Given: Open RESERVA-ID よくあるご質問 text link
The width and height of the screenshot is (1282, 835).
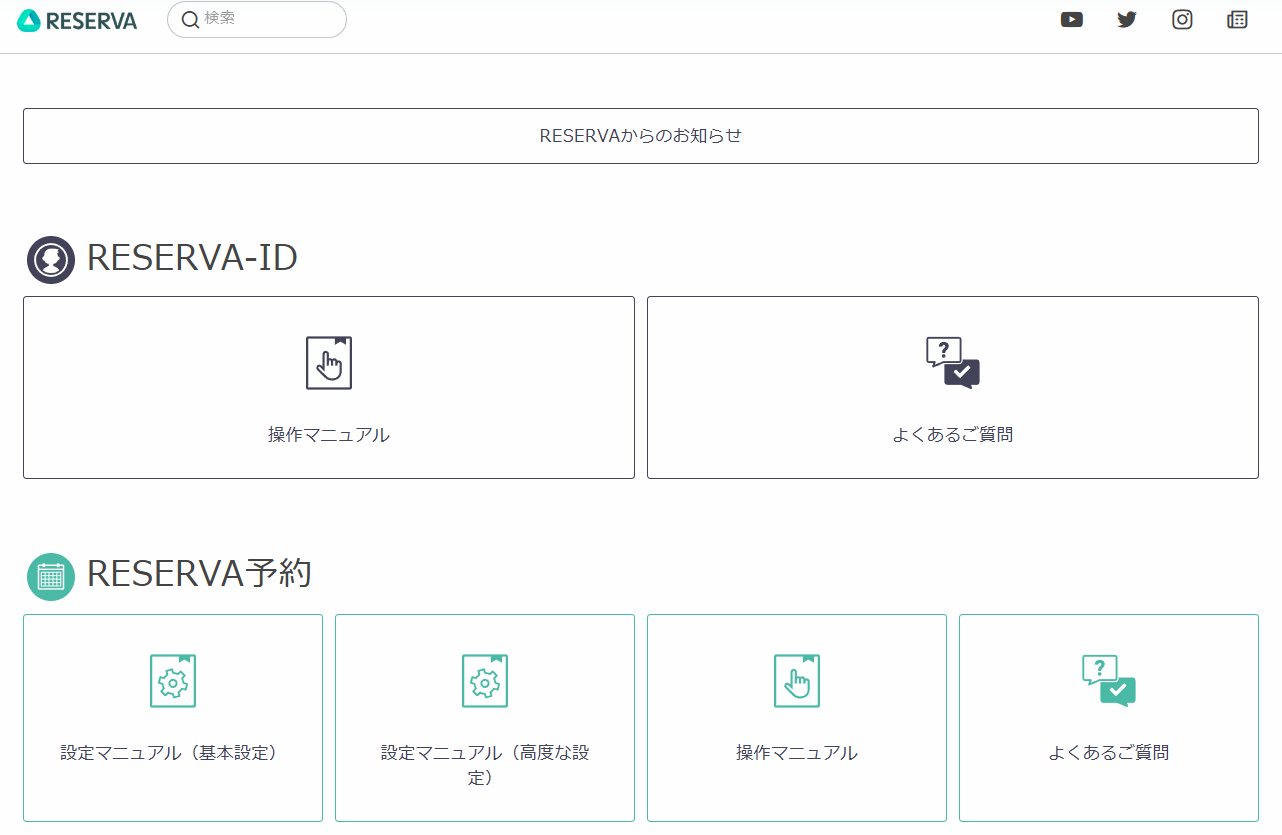Looking at the screenshot, I should [x=953, y=435].
